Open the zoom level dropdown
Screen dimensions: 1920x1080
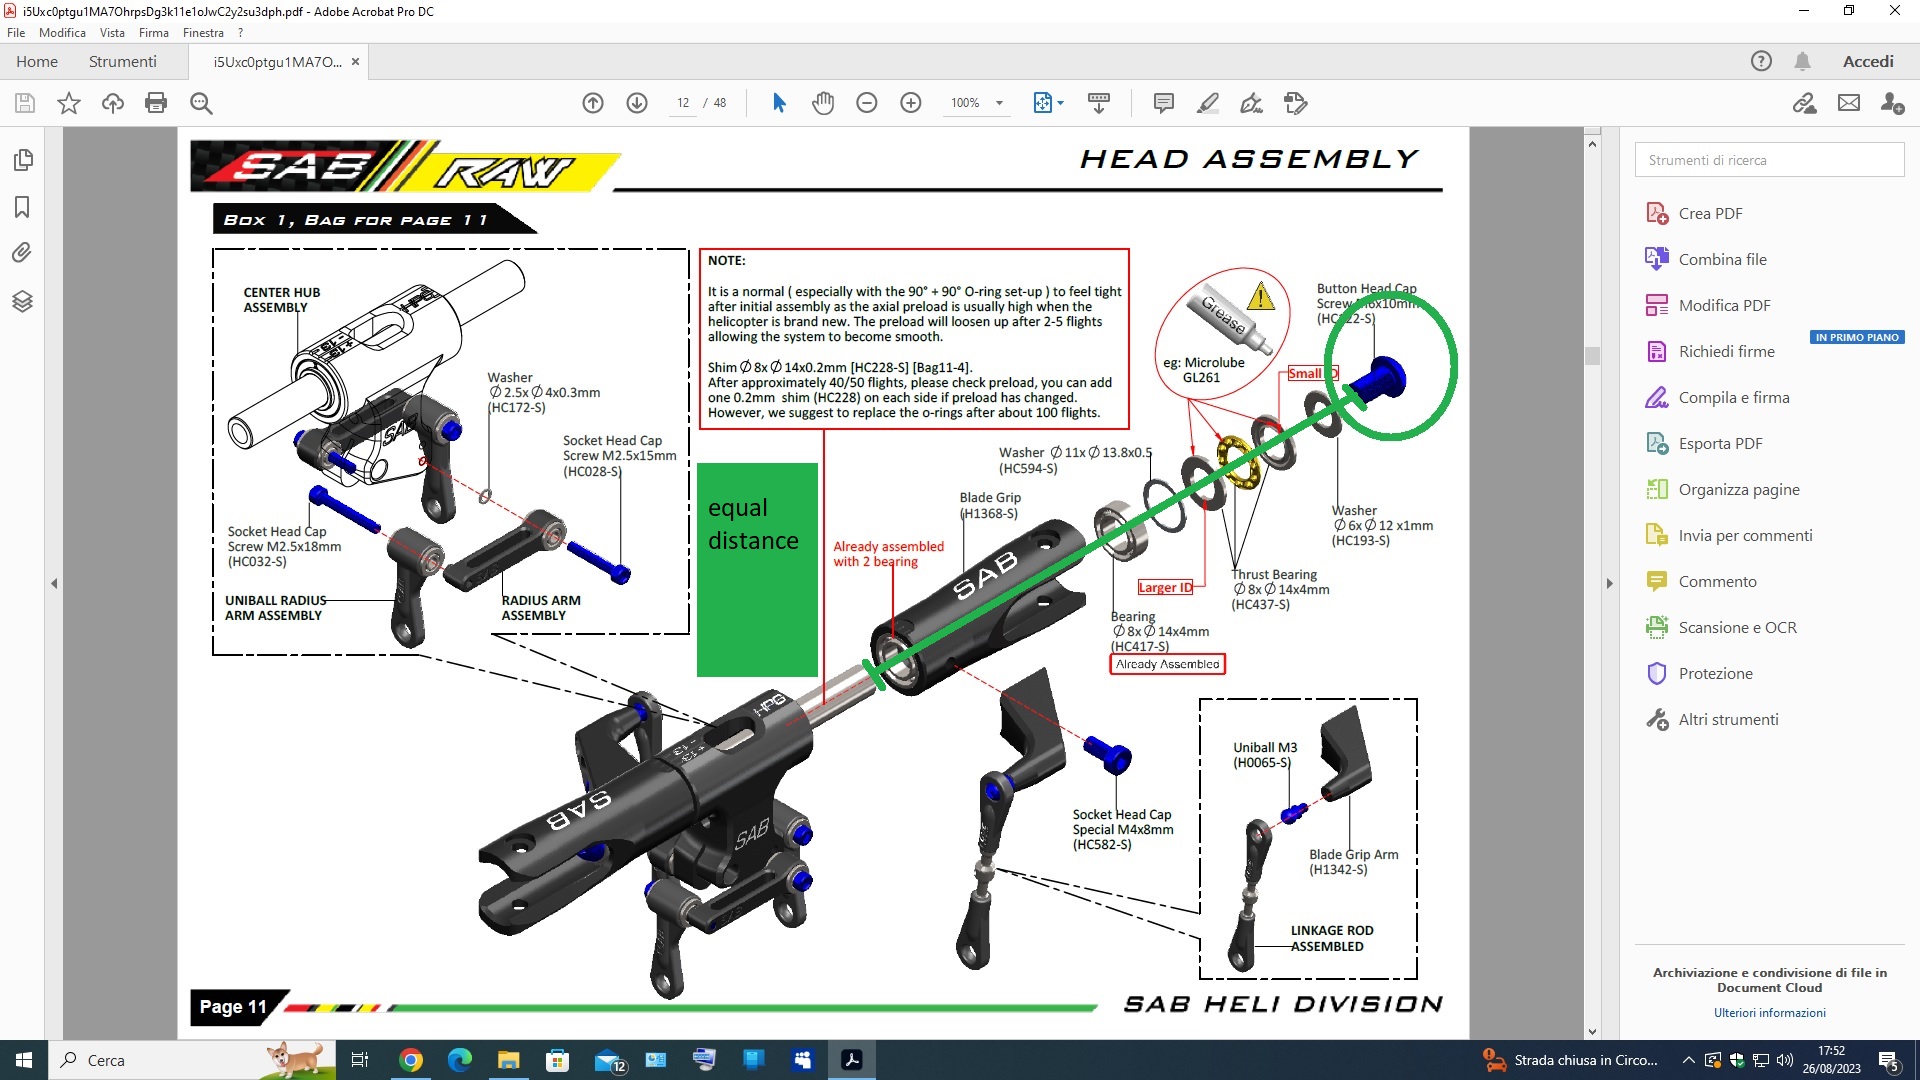coord(999,103)
